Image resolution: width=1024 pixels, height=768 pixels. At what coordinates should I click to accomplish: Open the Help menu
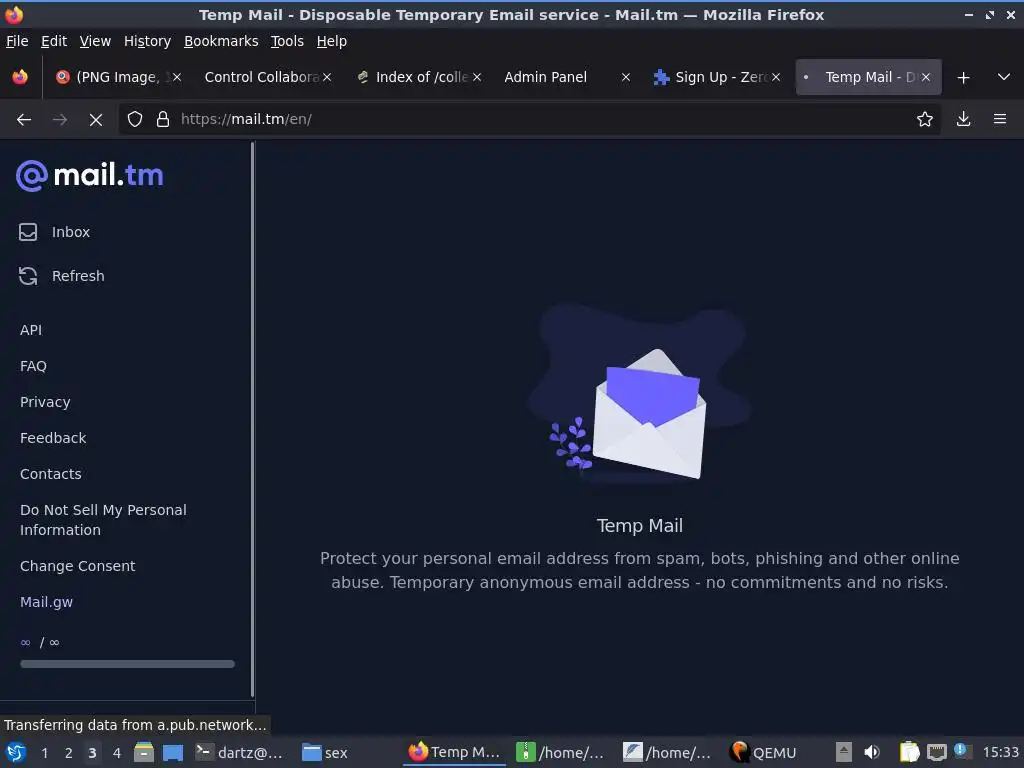[x=332, y=41]
